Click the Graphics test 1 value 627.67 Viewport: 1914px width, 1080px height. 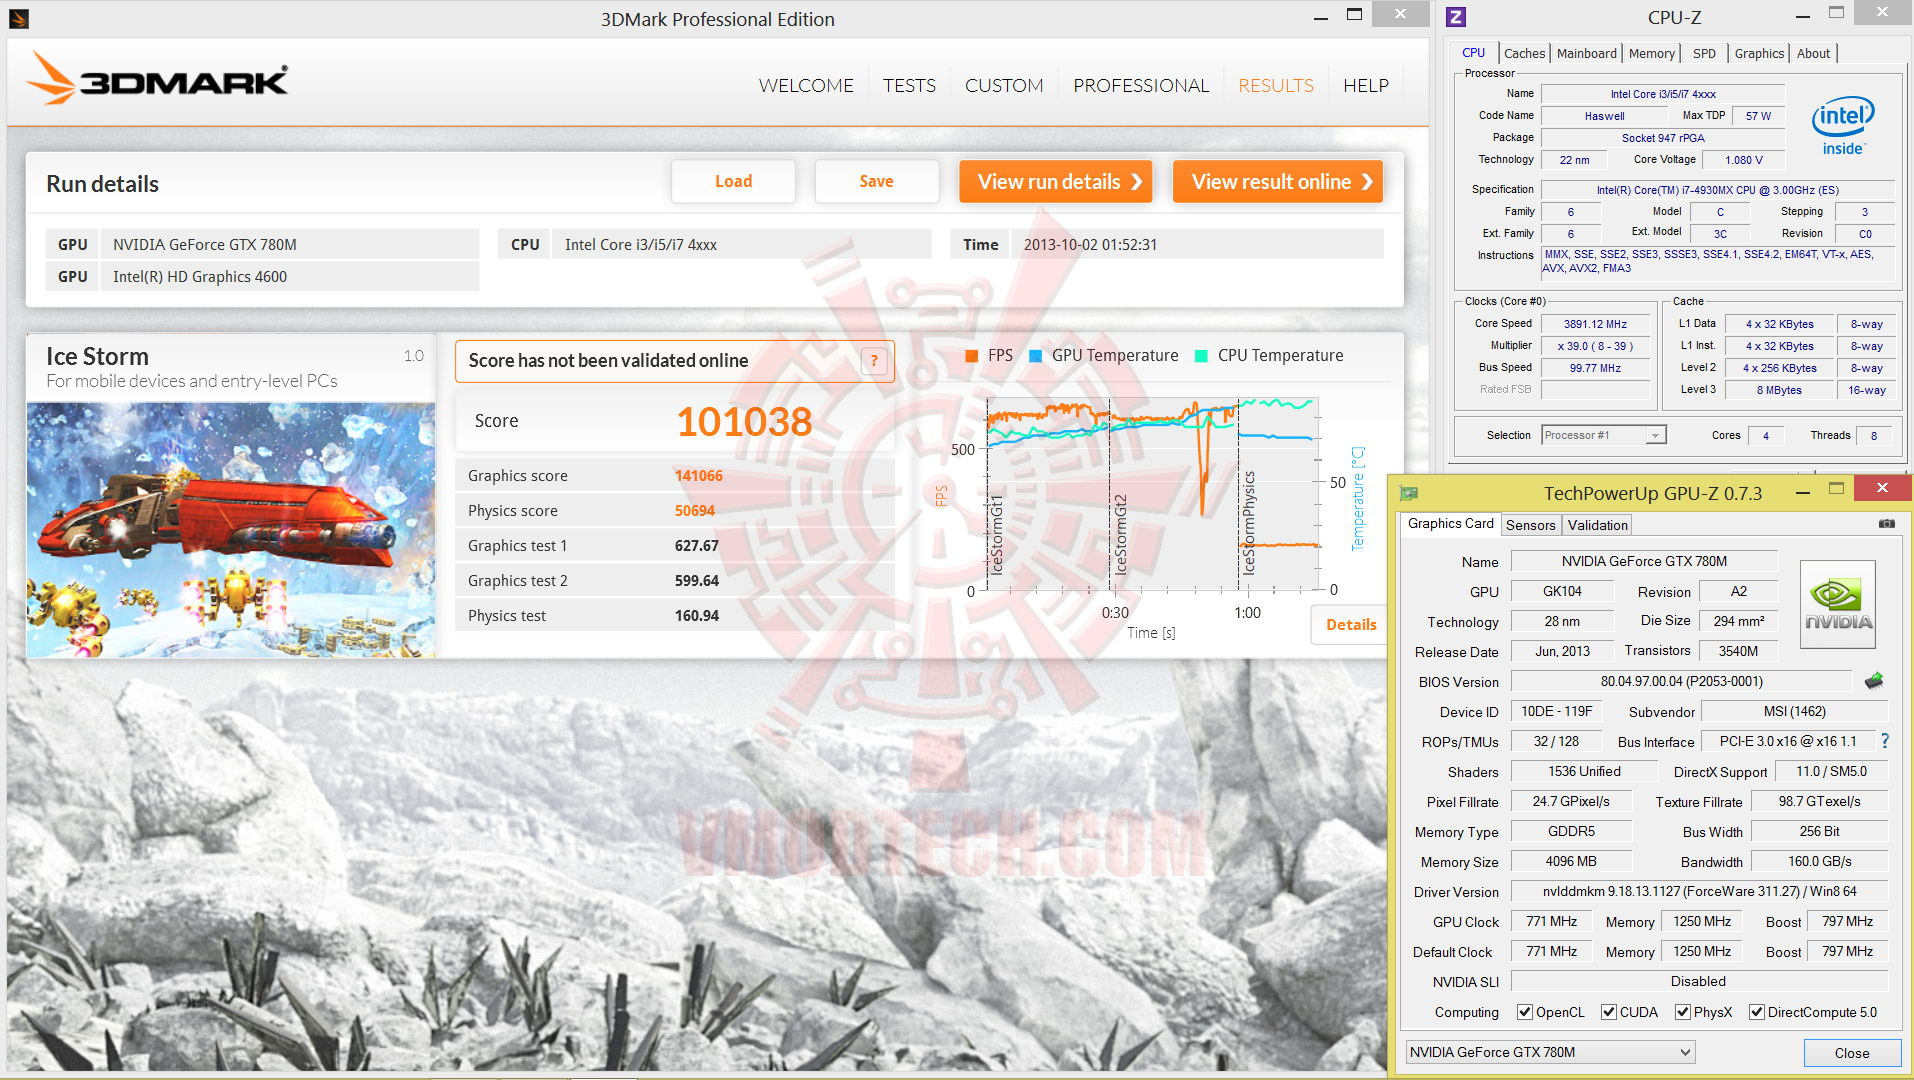(697, 546)
